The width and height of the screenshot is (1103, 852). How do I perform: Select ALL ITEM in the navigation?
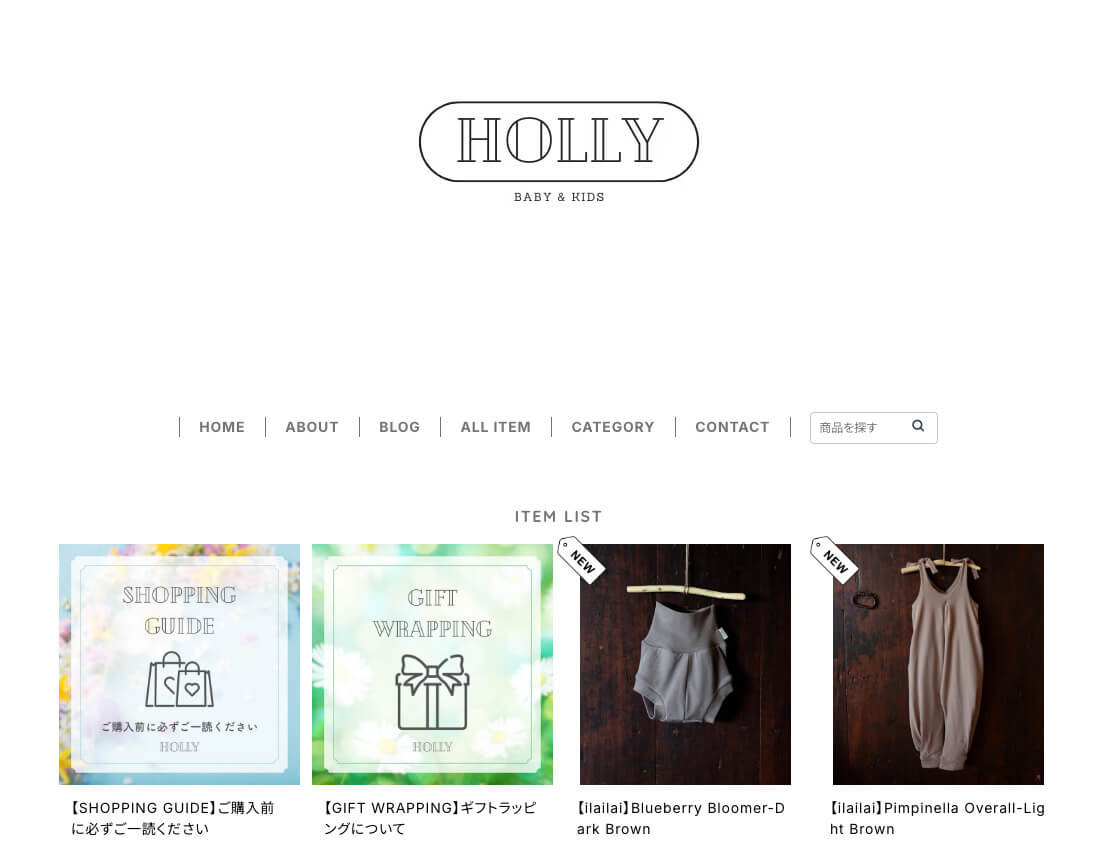(495, 427)
